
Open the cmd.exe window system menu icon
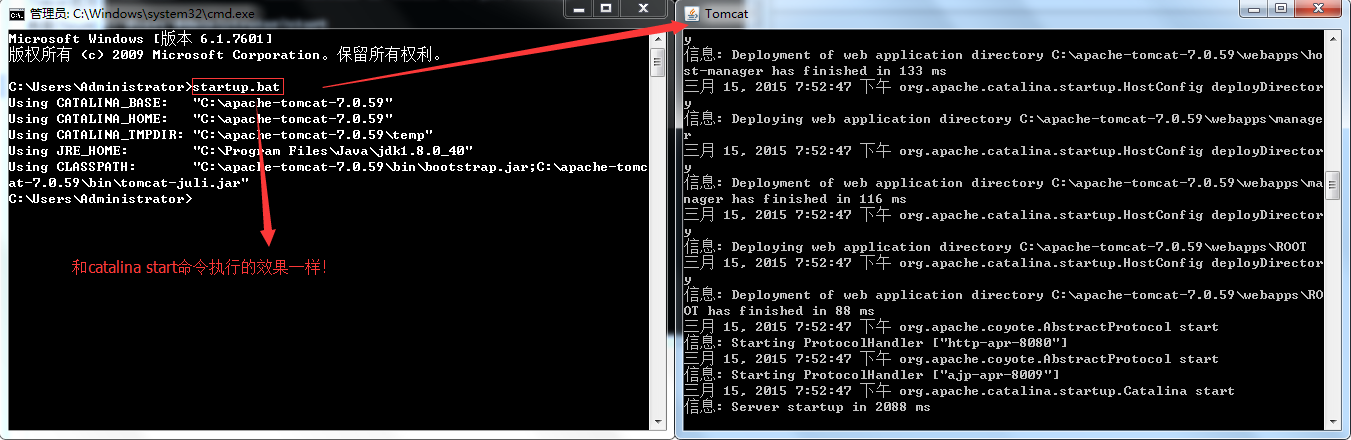point(14,13)
